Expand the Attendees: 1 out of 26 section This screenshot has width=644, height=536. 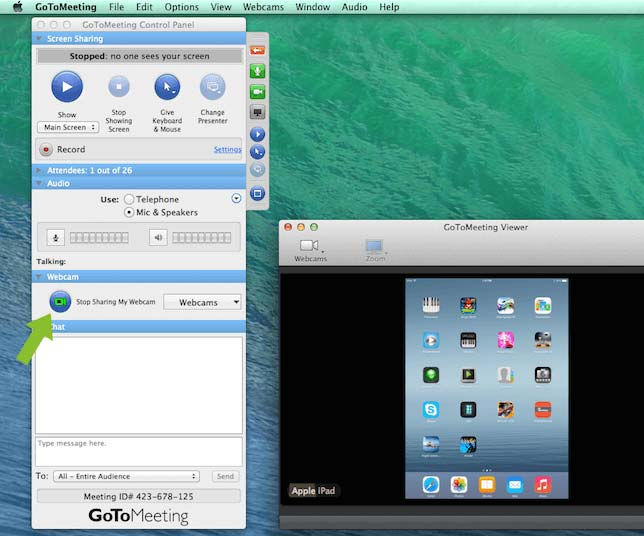[39, 170]
